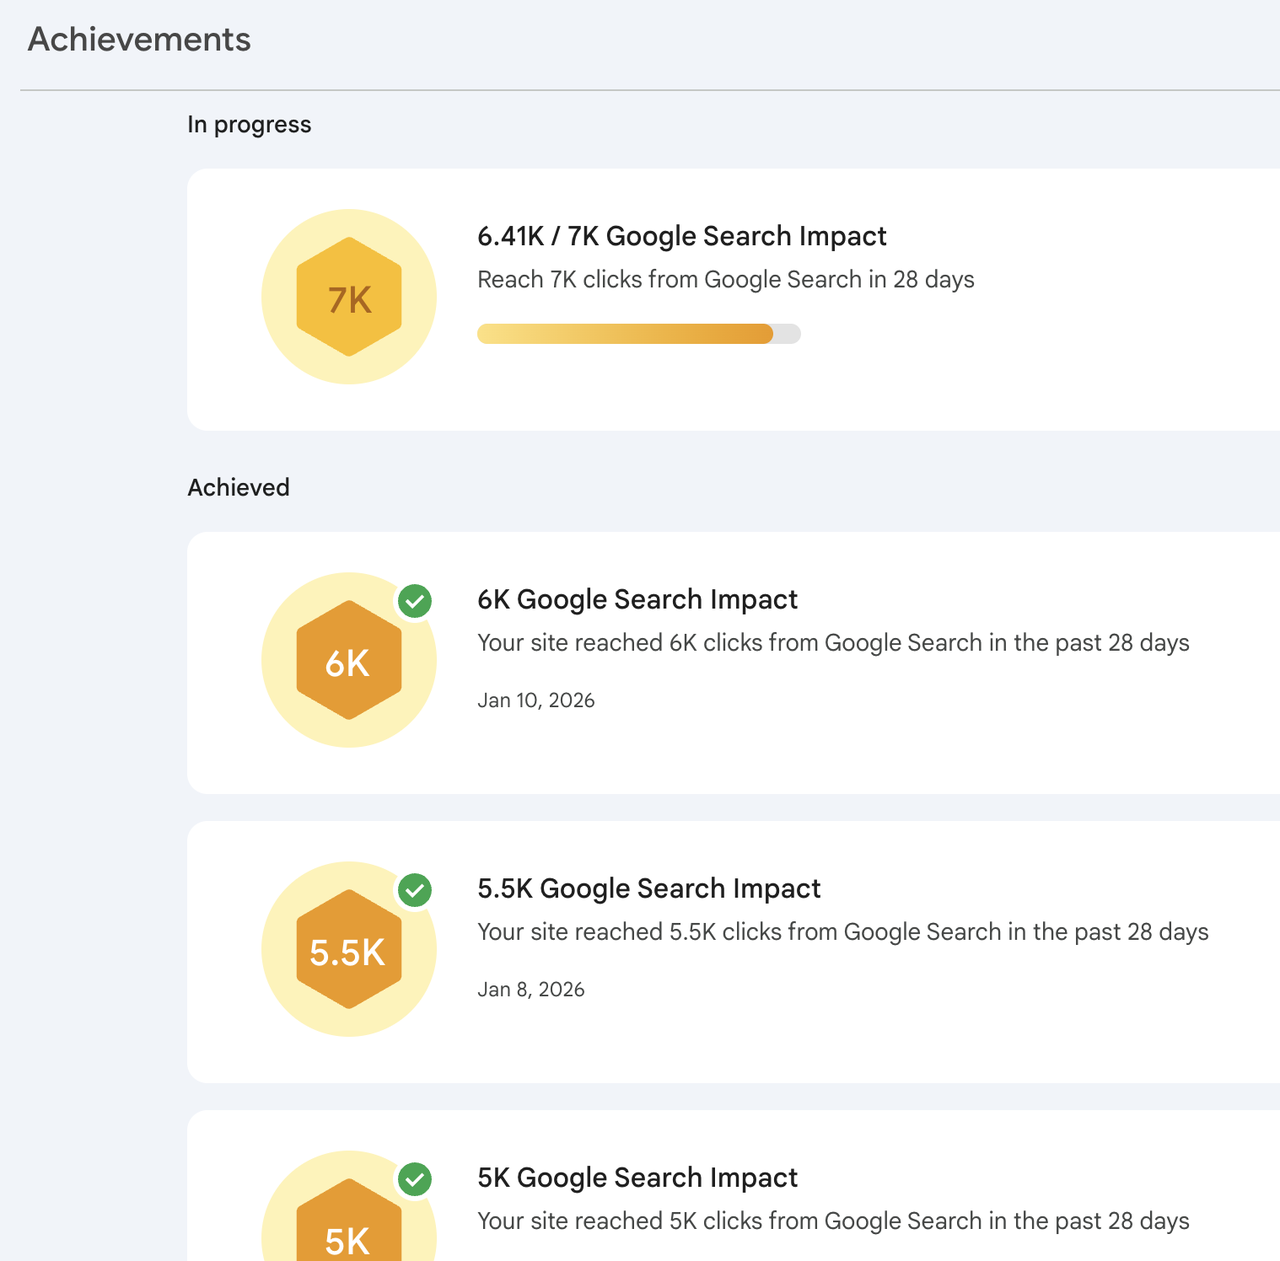Click the 5.5K hexagon badge icon
The width and height of the screenshot is (1280, 1261).
click(349, 950)
